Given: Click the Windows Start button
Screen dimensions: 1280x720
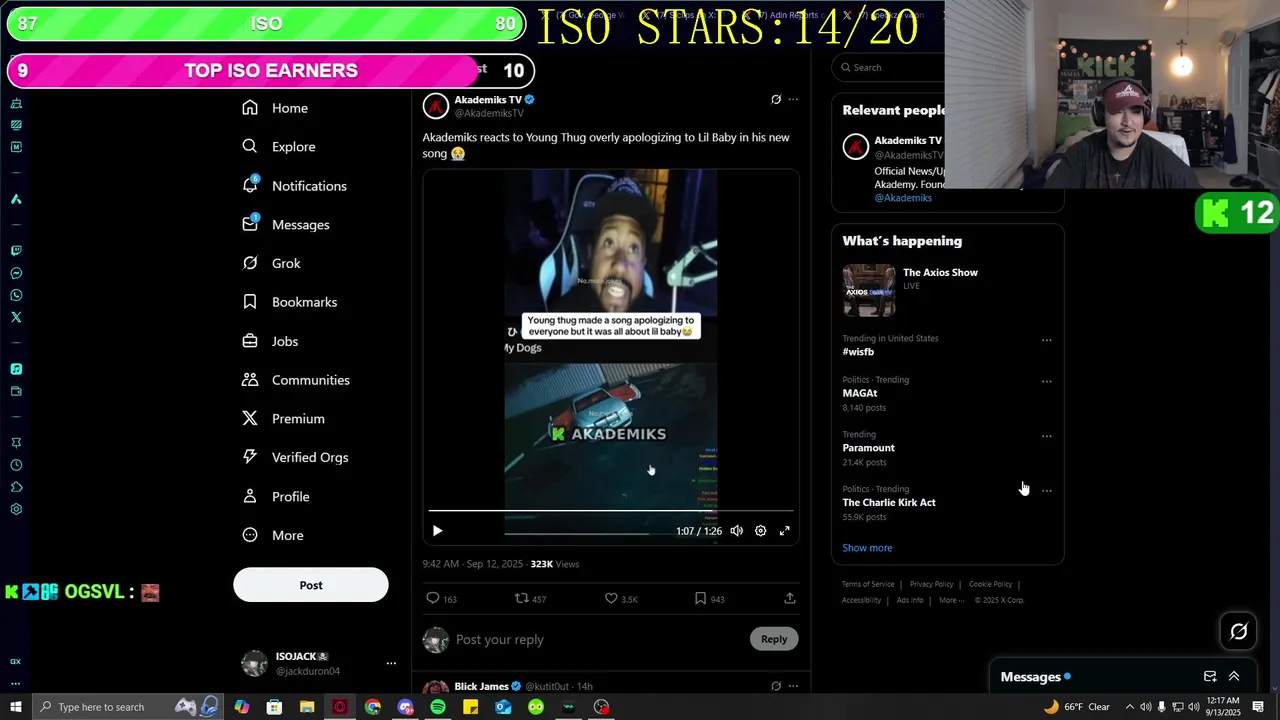Looking at the screenshot, I should coord(16,707).
